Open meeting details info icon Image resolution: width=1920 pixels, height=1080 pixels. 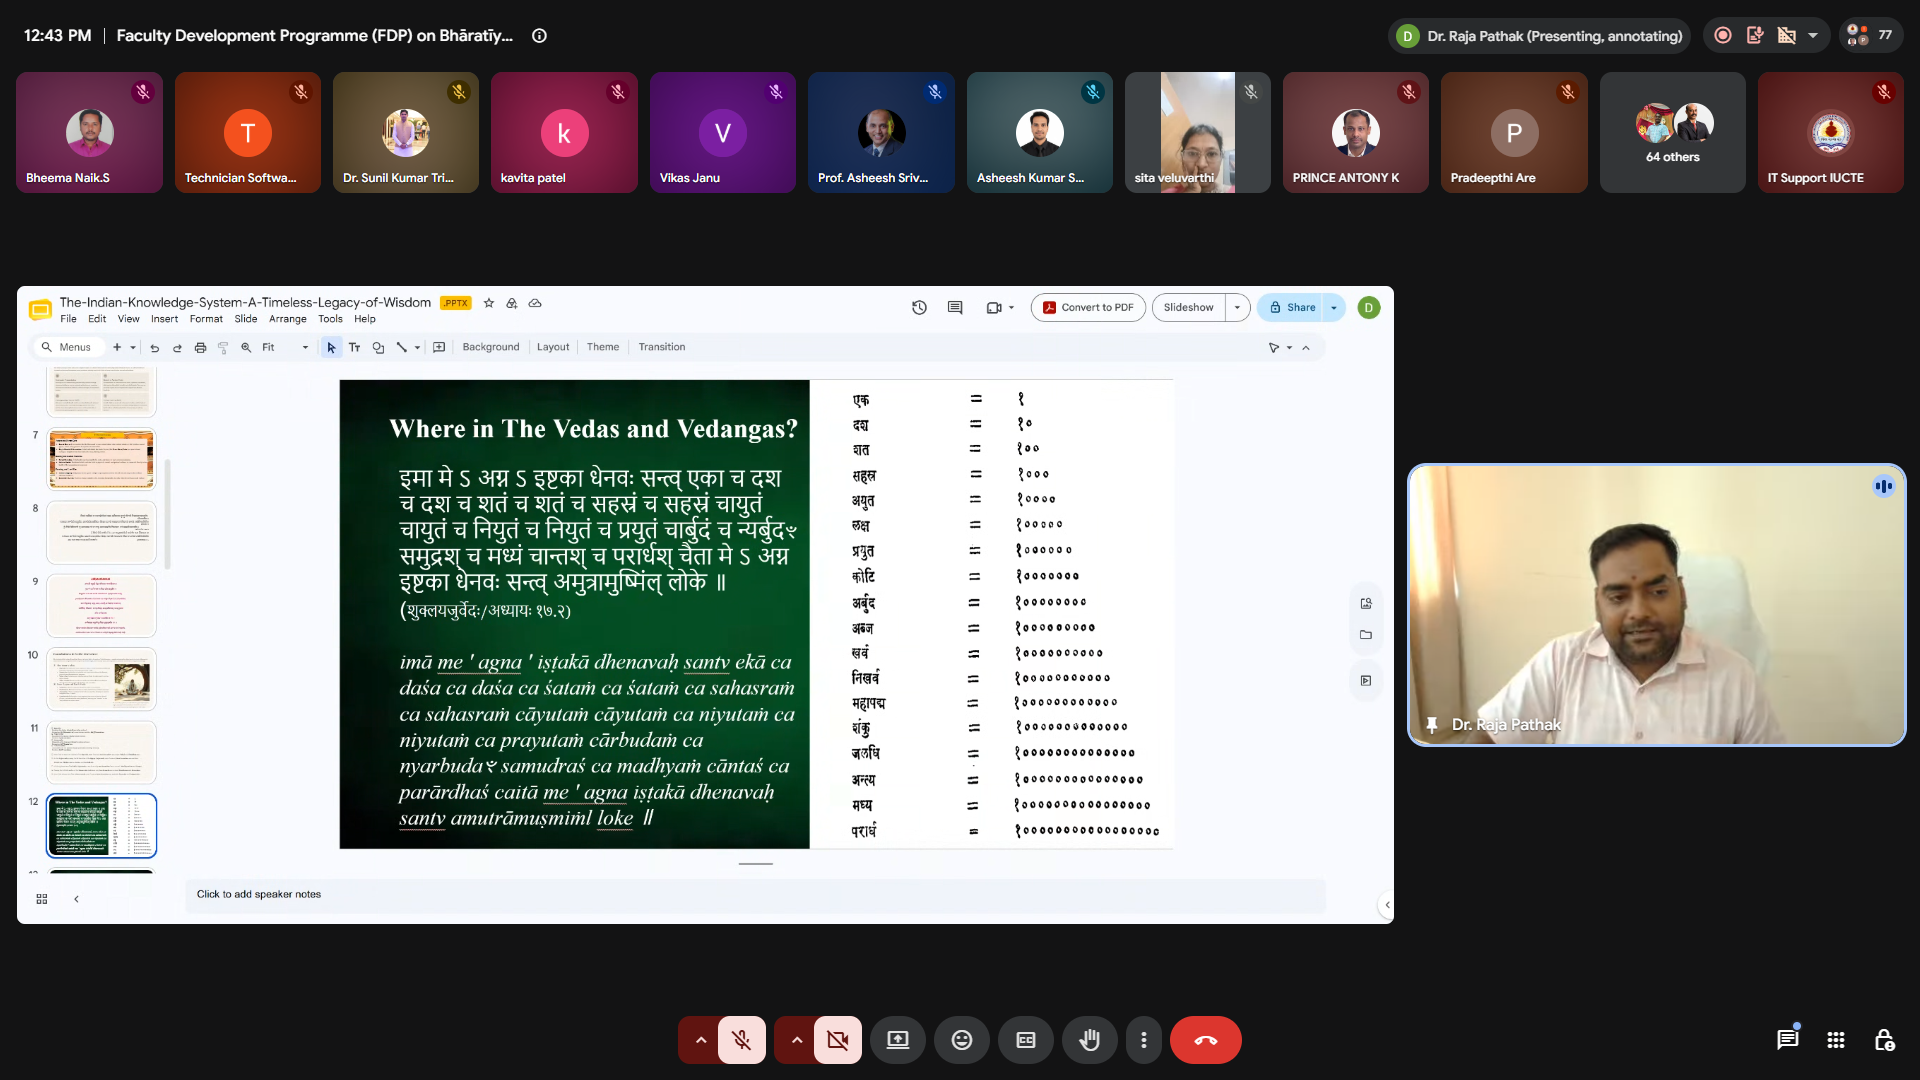click(539, 36)
